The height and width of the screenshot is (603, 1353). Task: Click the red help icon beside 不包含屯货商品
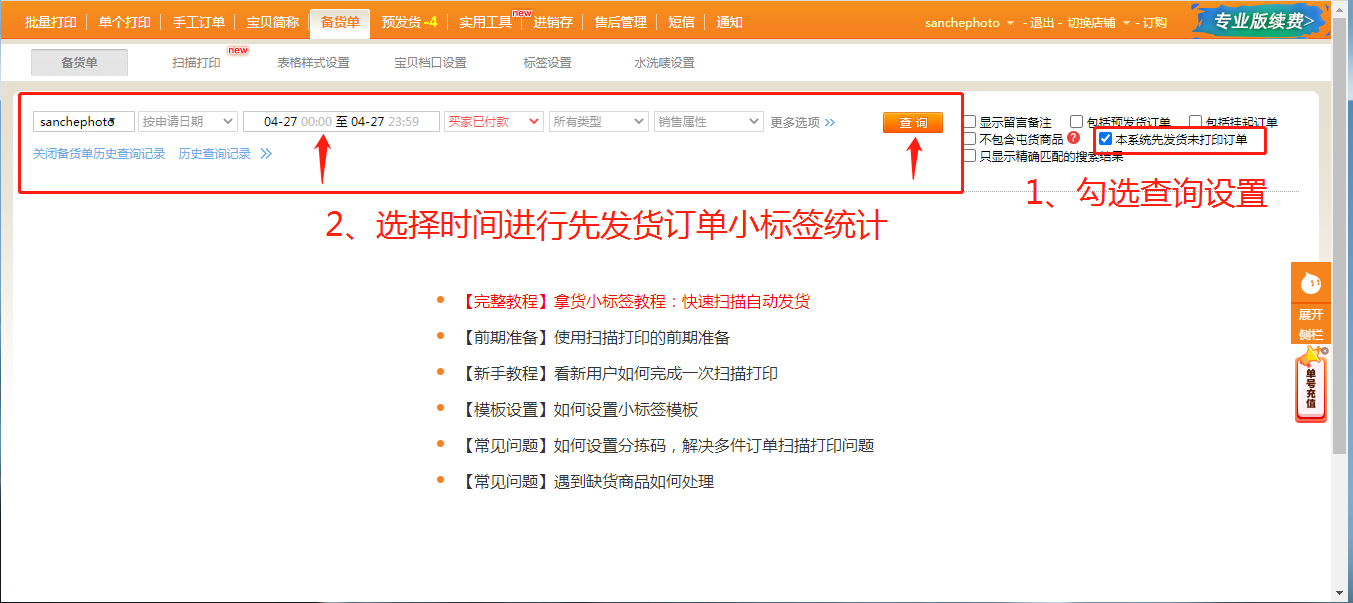1073,138
